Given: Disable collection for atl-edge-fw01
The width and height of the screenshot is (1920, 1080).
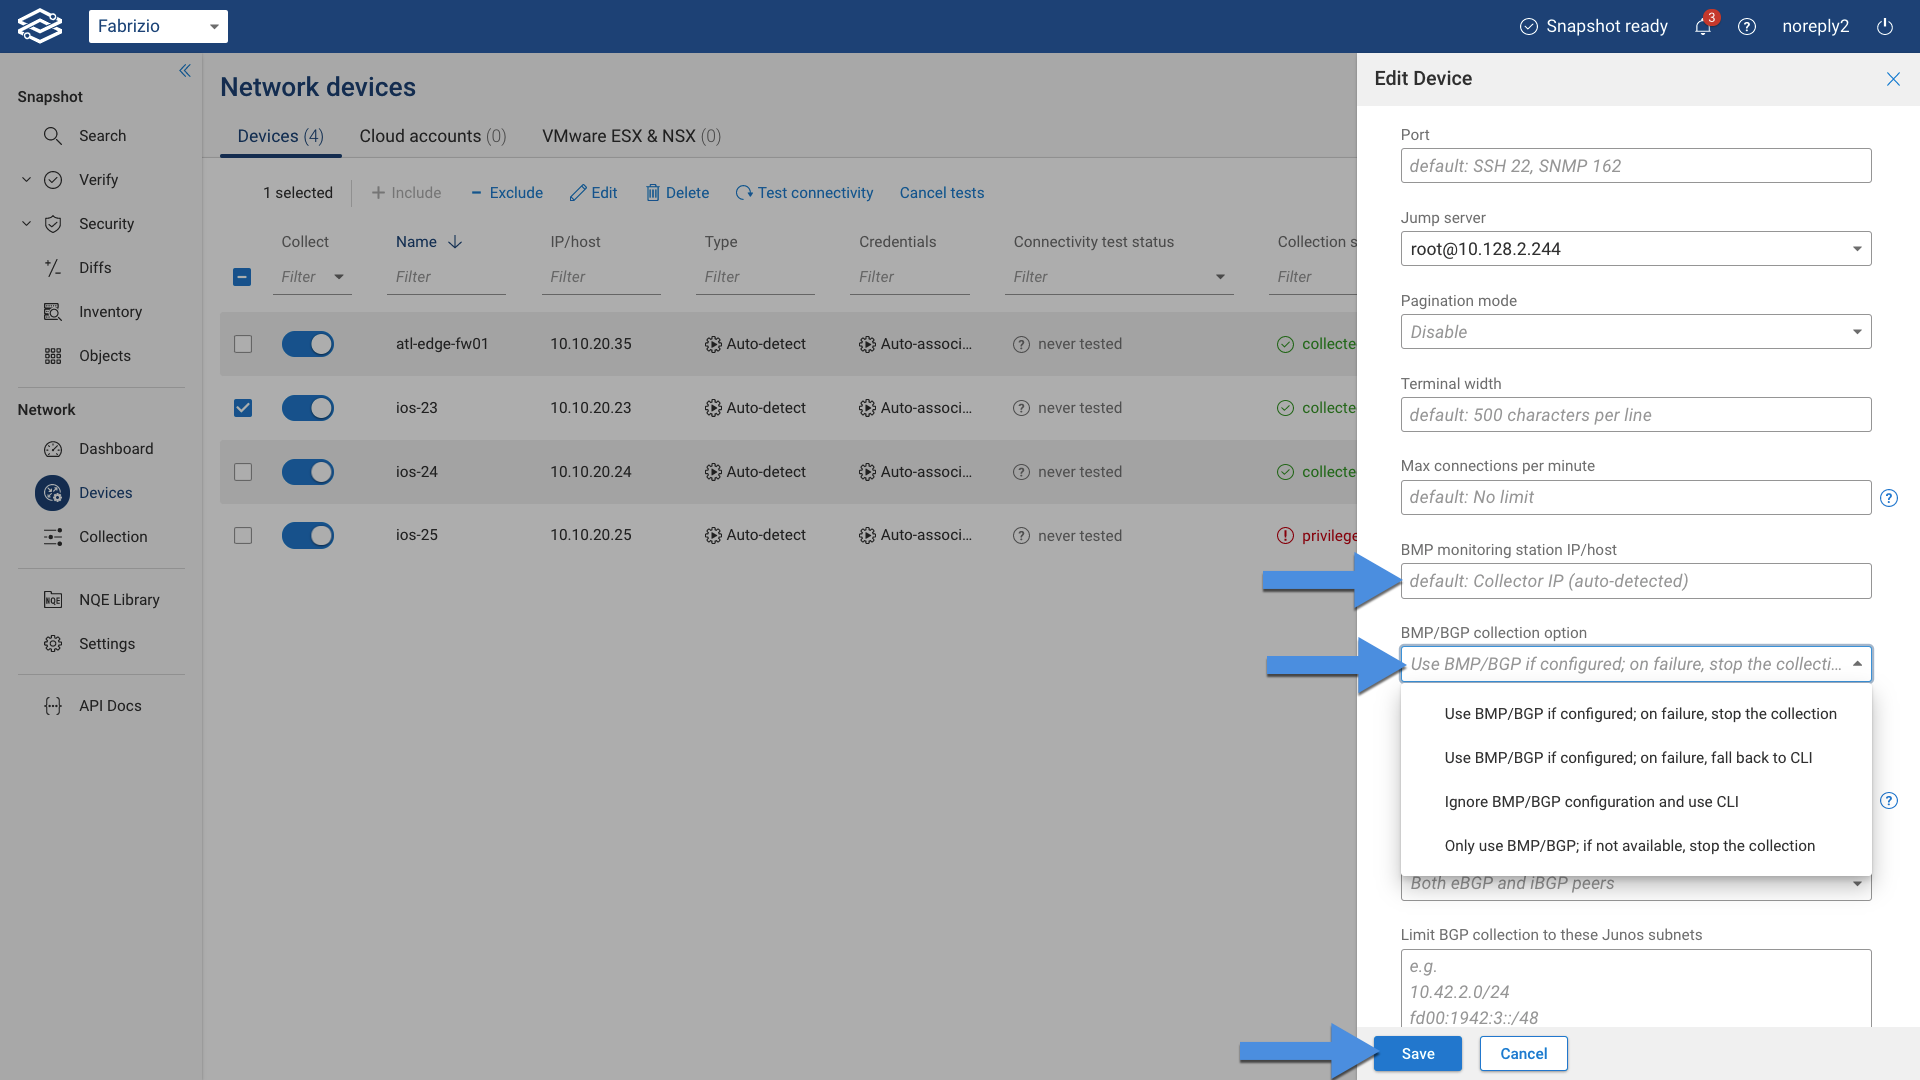Looking at the screenshot, I should [x=307, y=343].
